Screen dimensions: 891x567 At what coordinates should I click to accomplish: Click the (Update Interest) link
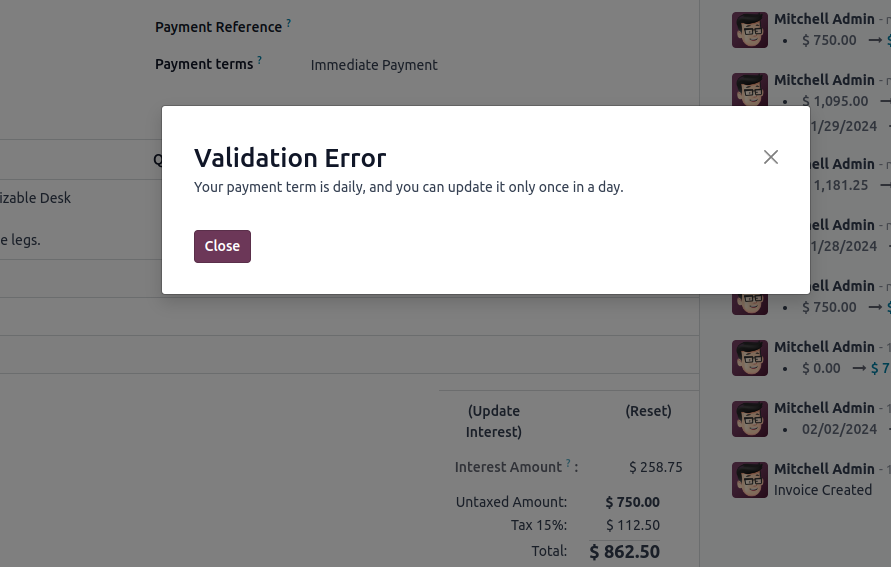[494, 421]
